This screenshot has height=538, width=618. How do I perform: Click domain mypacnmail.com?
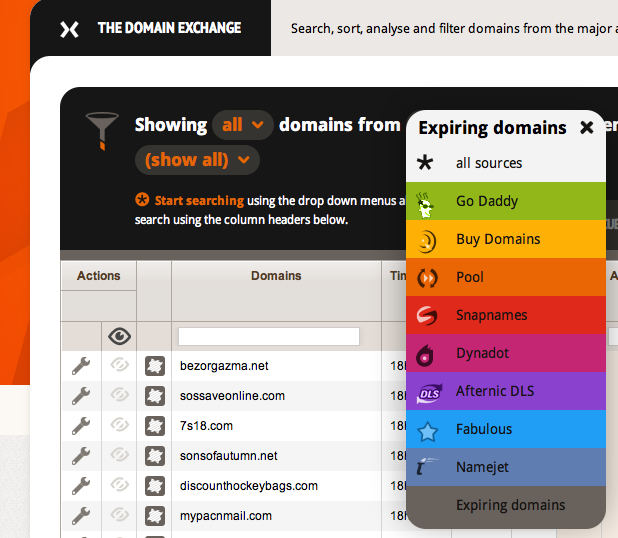pos(226,516)
